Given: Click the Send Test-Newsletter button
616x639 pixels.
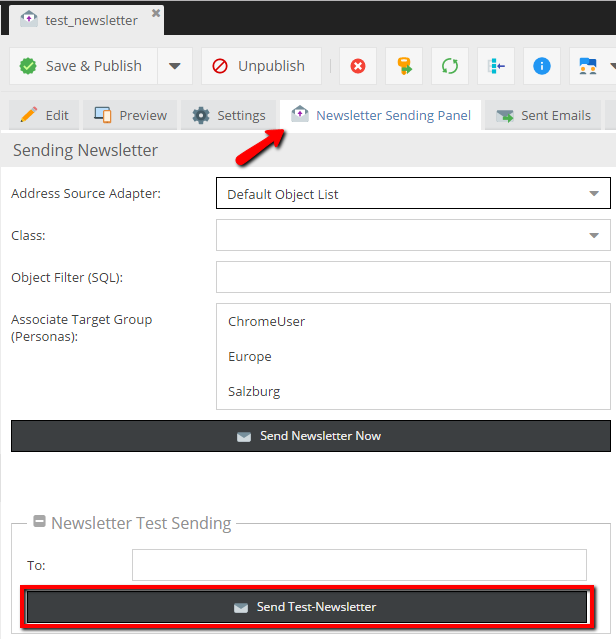Looking at the screenshot, I should pos(306,607).
